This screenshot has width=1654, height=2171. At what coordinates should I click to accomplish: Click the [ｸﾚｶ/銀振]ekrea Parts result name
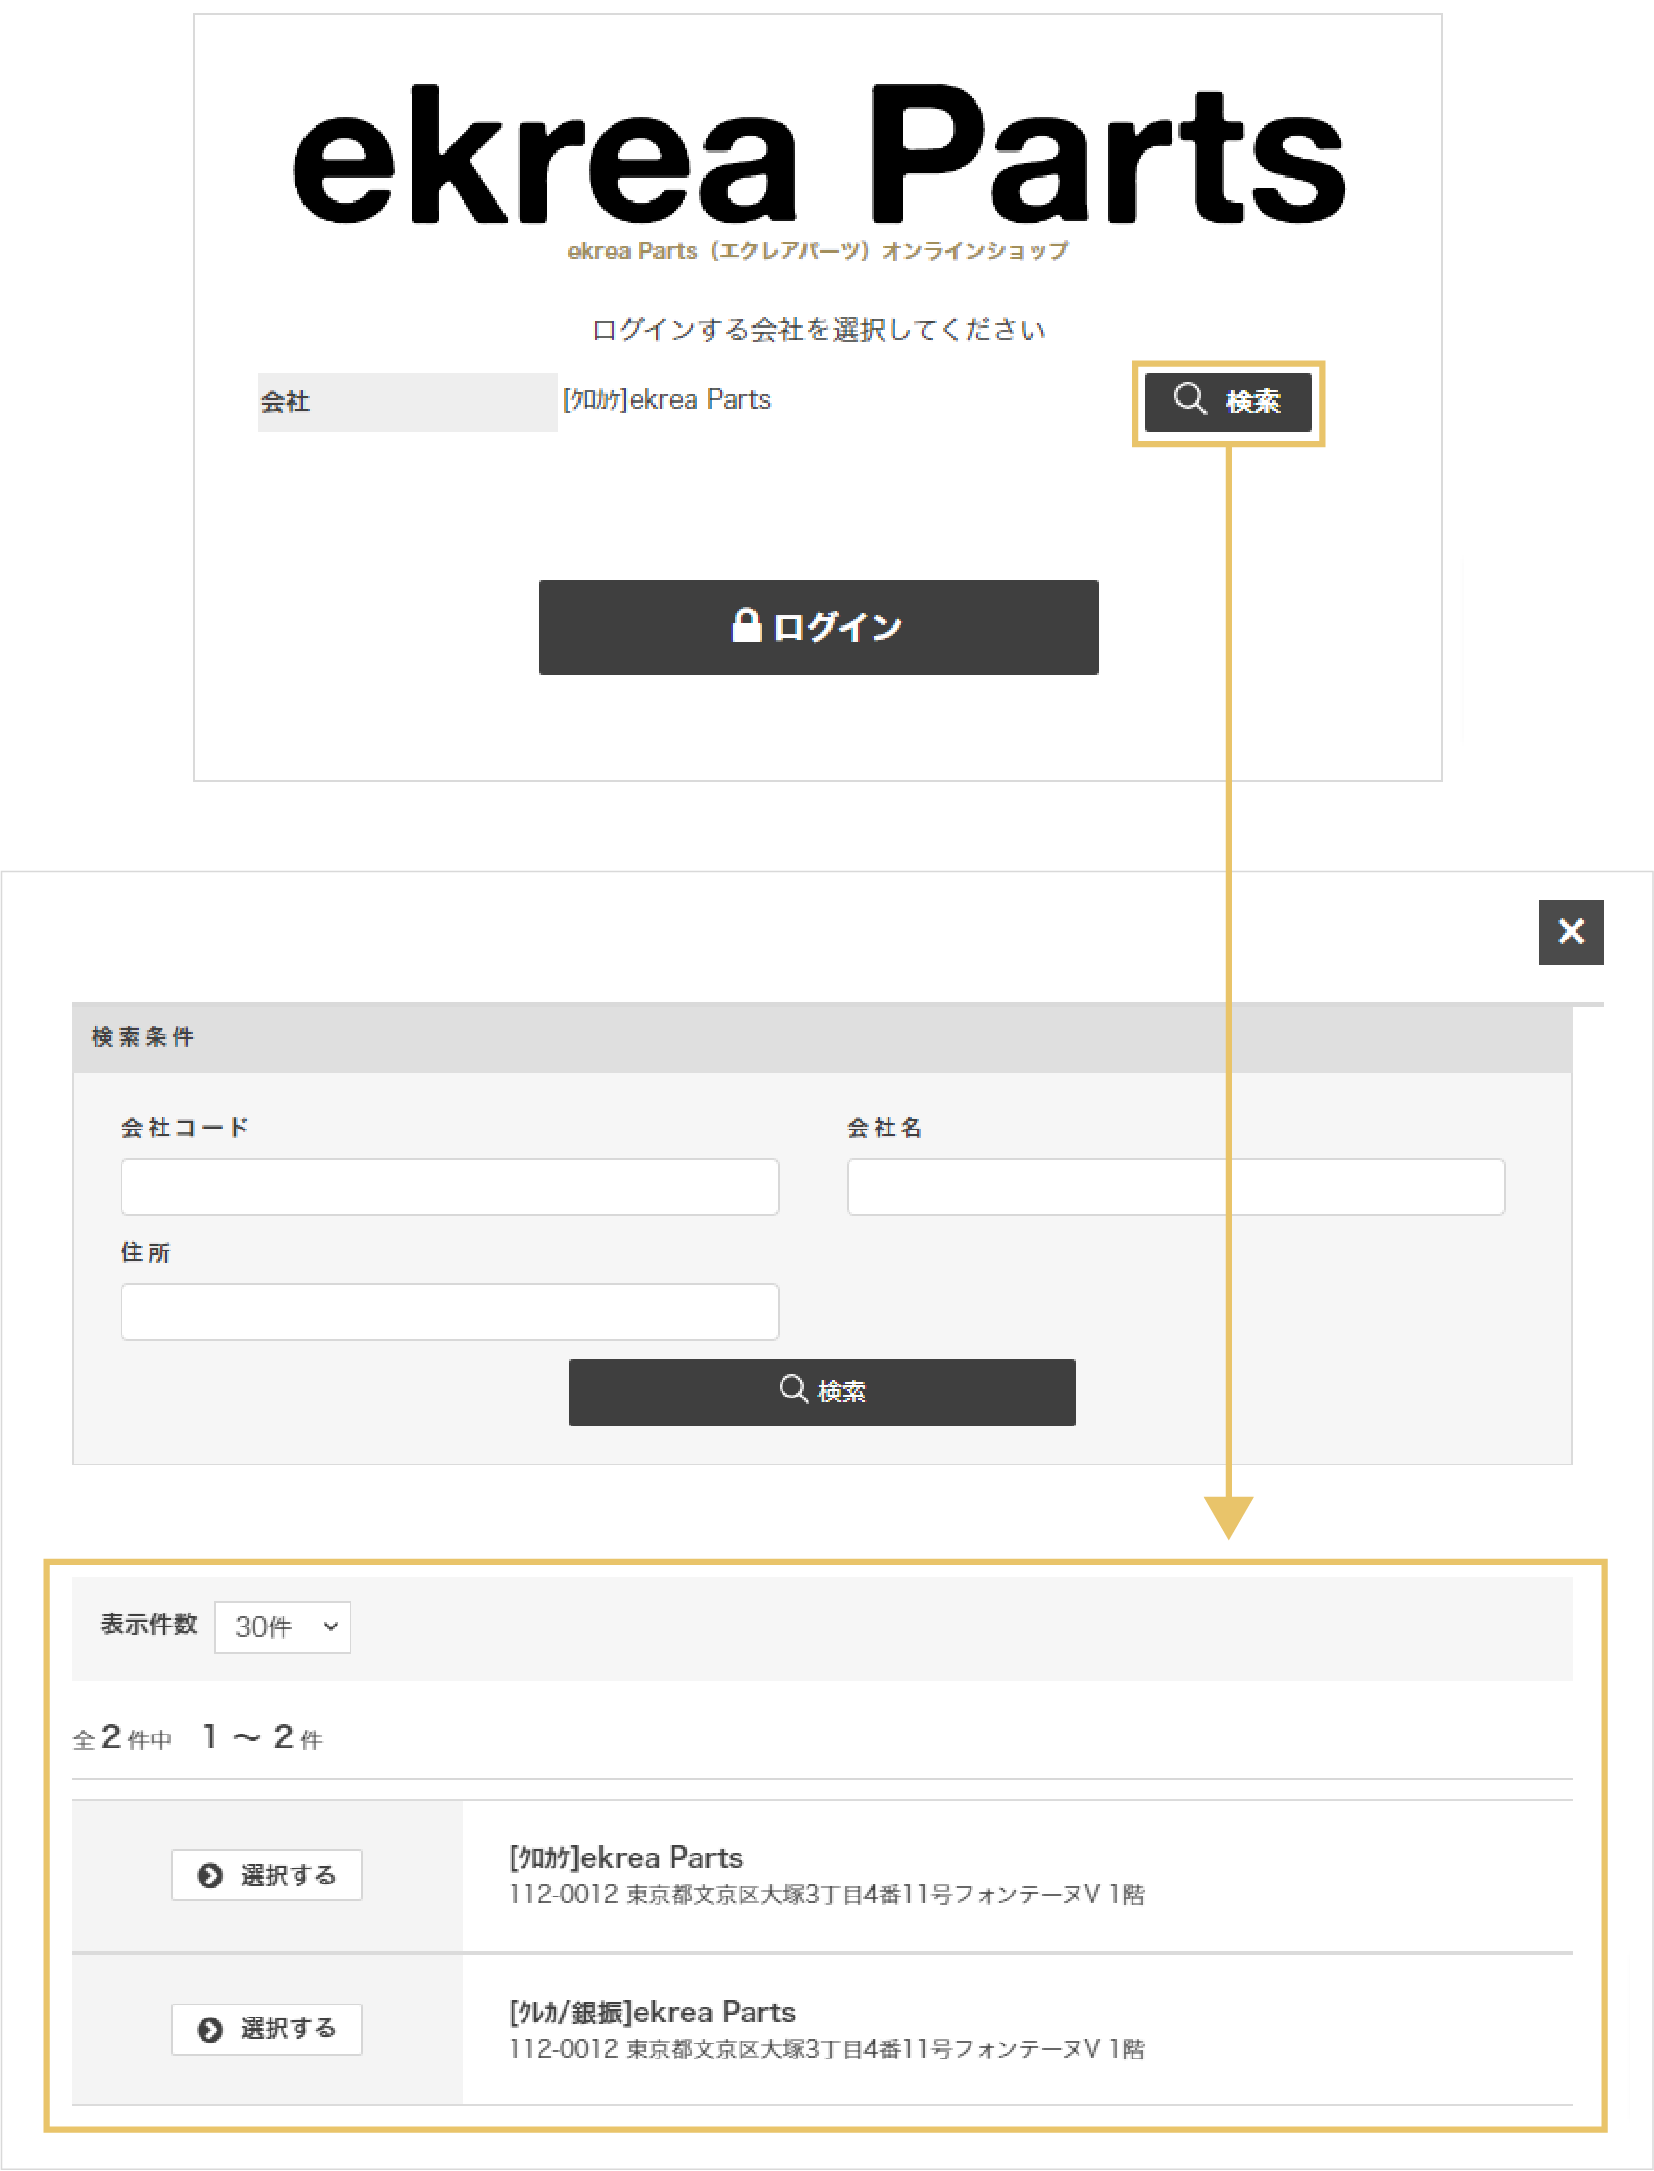[x=652, y=2012]
